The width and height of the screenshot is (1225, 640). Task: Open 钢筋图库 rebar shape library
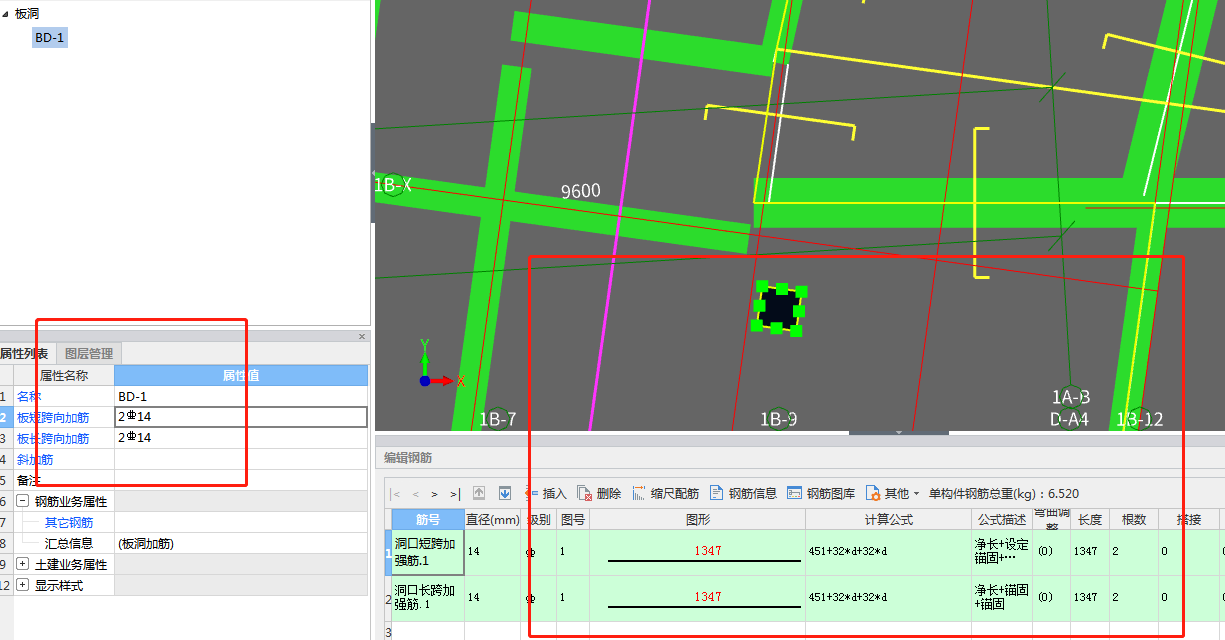pyautogui.click(x=821, y=493)
